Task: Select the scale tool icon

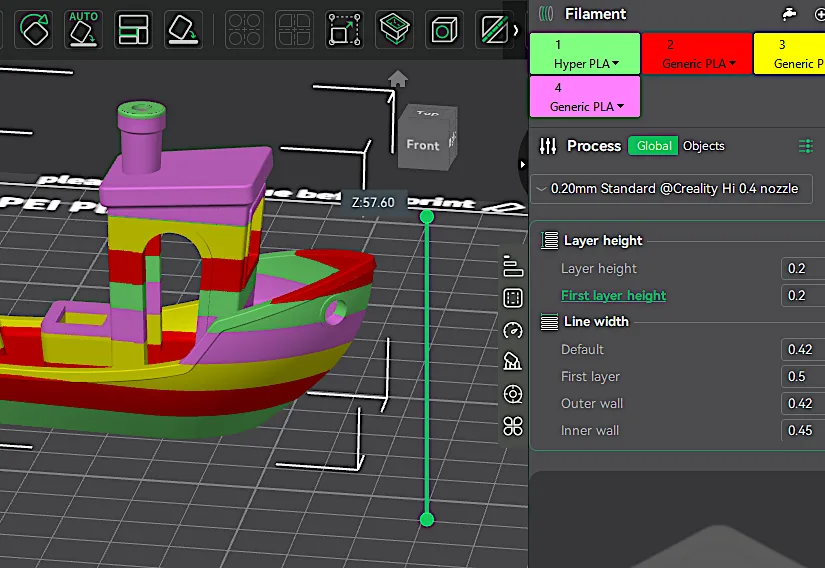Action: click(344, 29)
